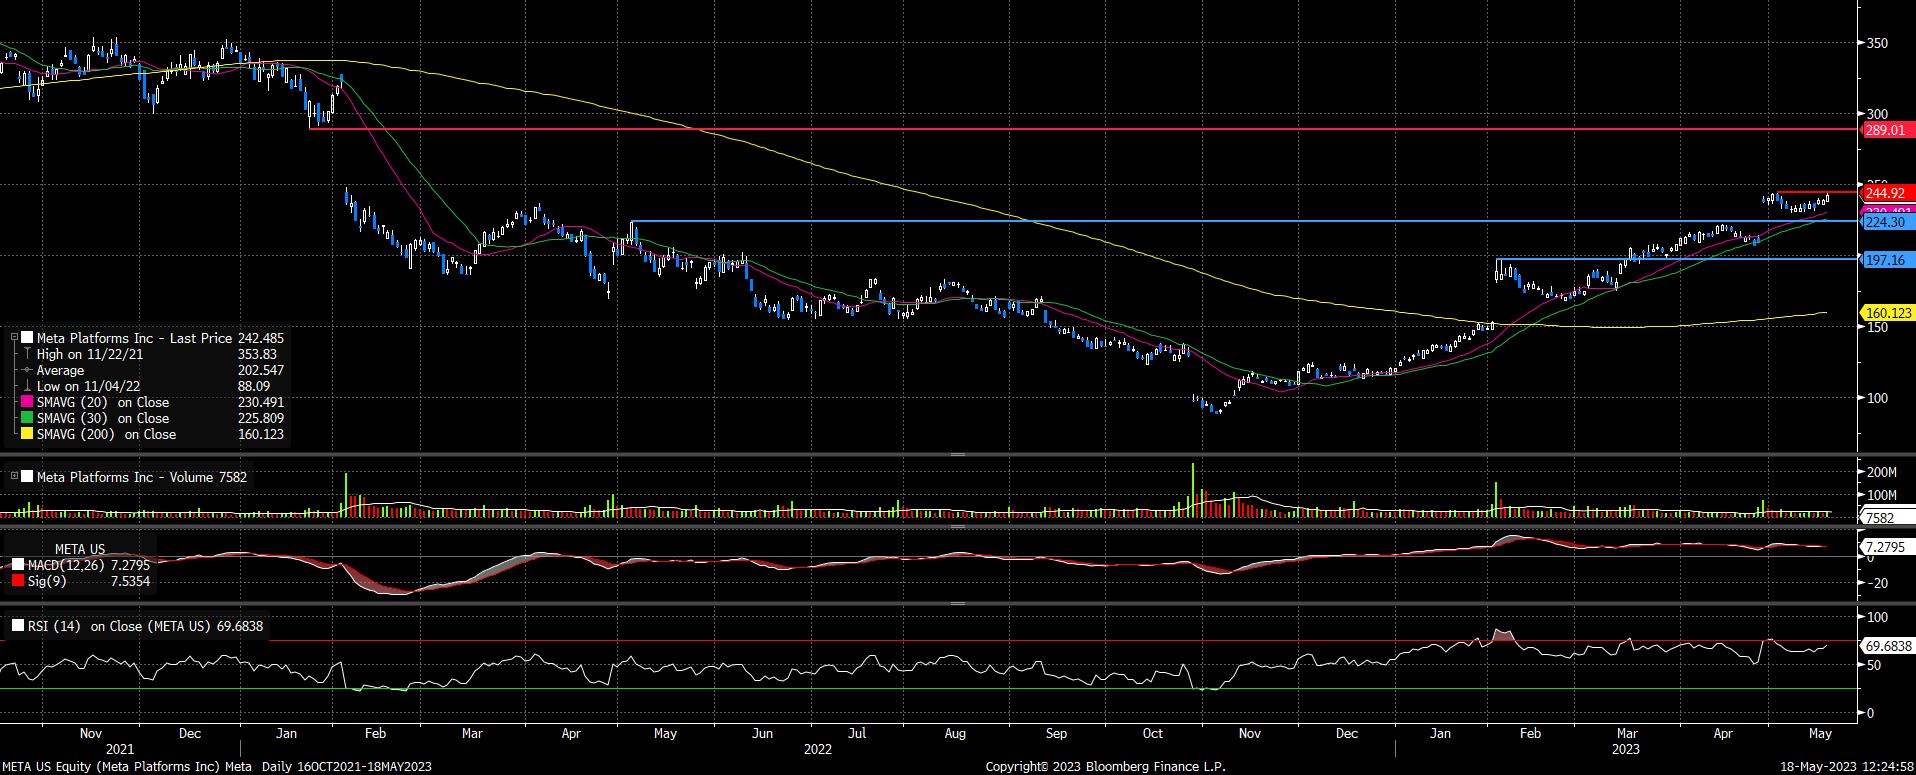
Task: Click the 'META US' label in MACD pane
Action: (x=79, y=549)
